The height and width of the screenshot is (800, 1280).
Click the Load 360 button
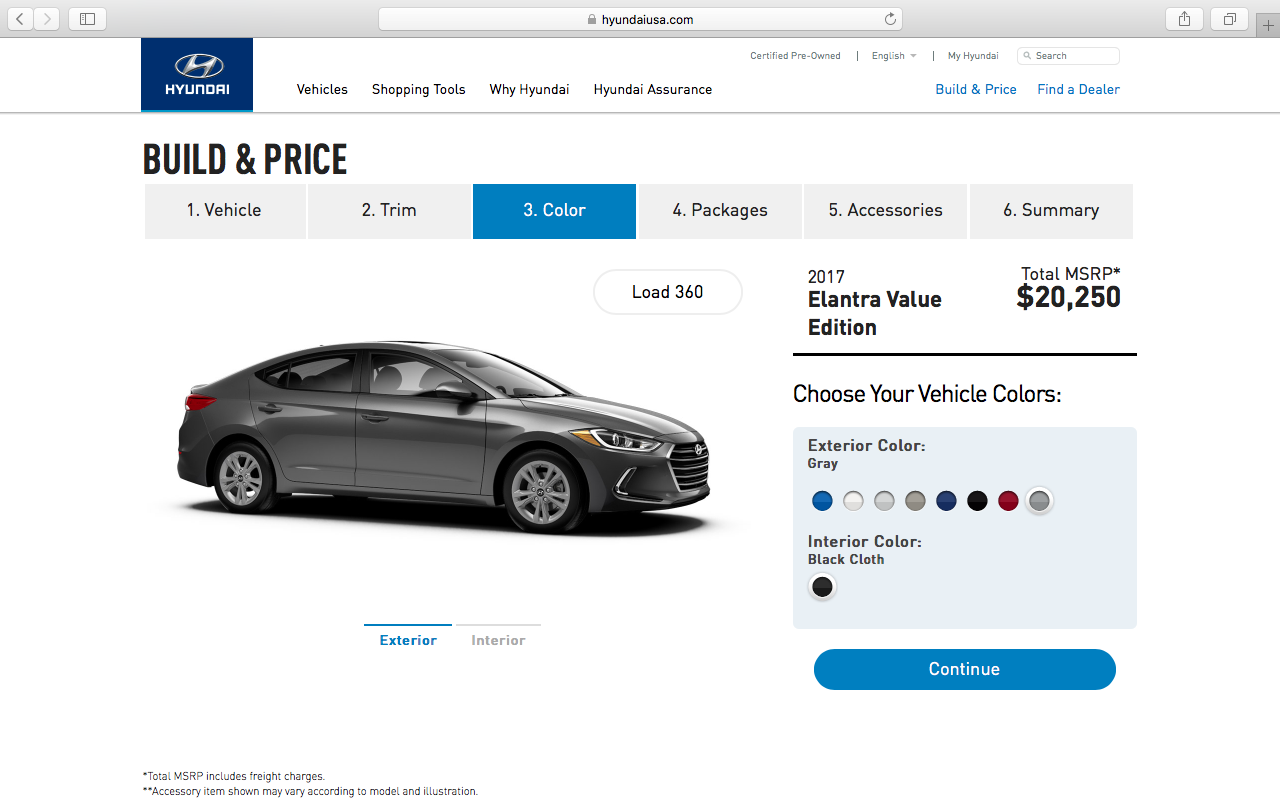(668, 292)
